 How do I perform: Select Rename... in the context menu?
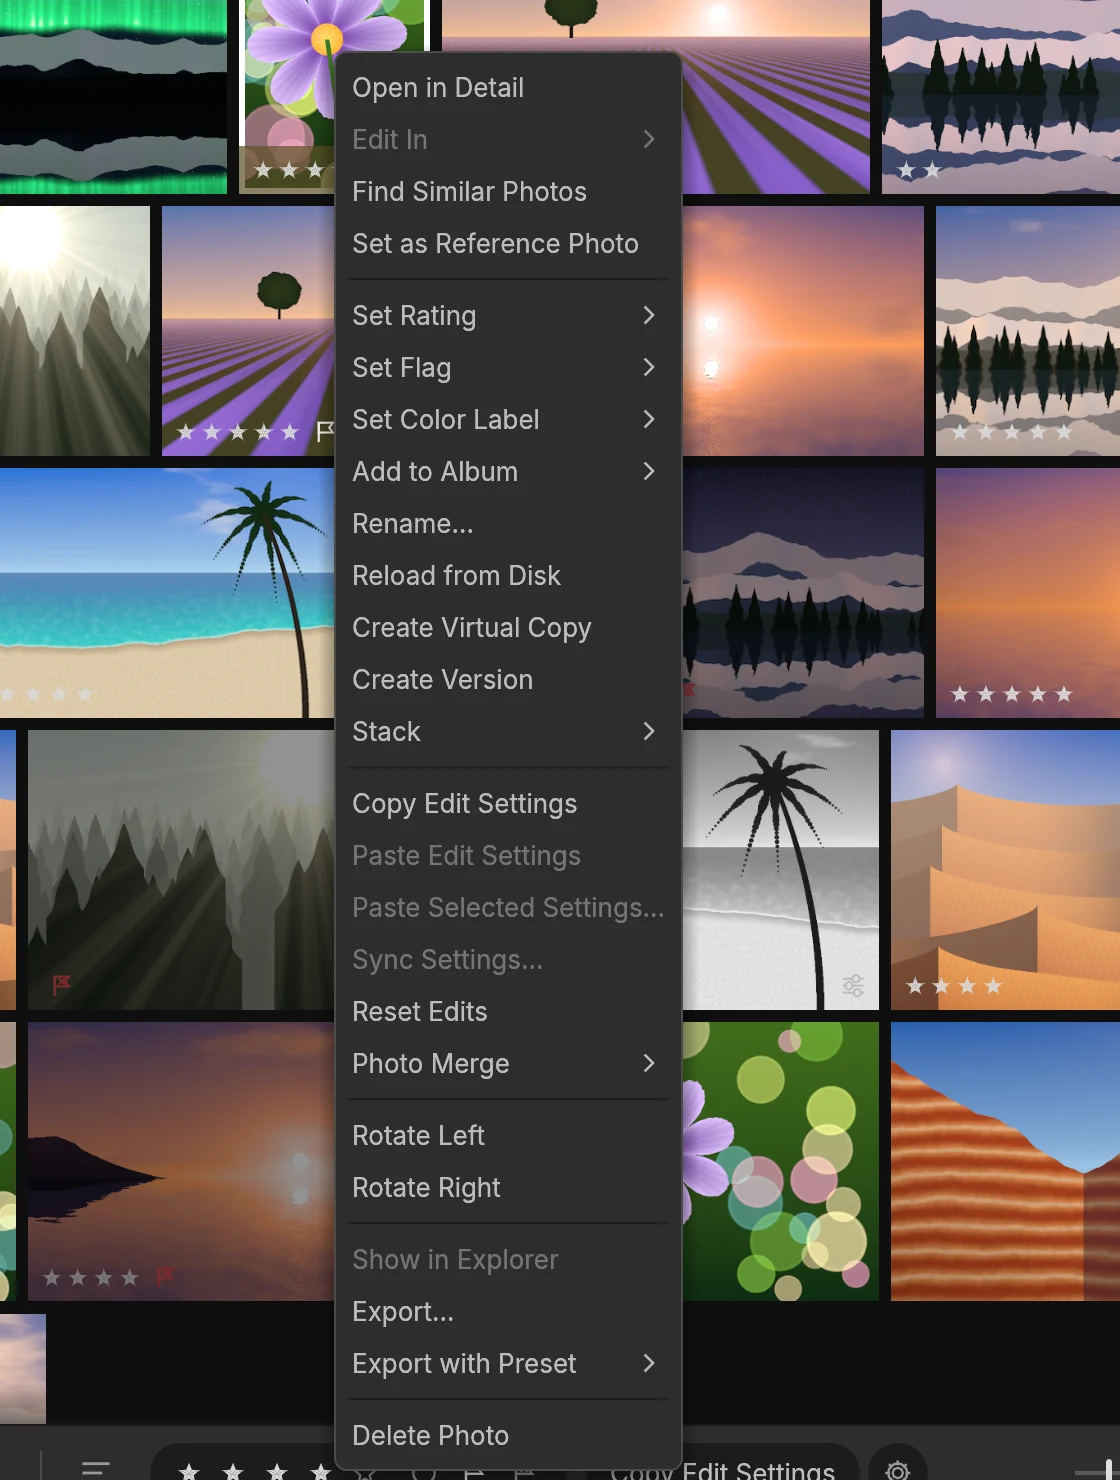tap(509, 524)
